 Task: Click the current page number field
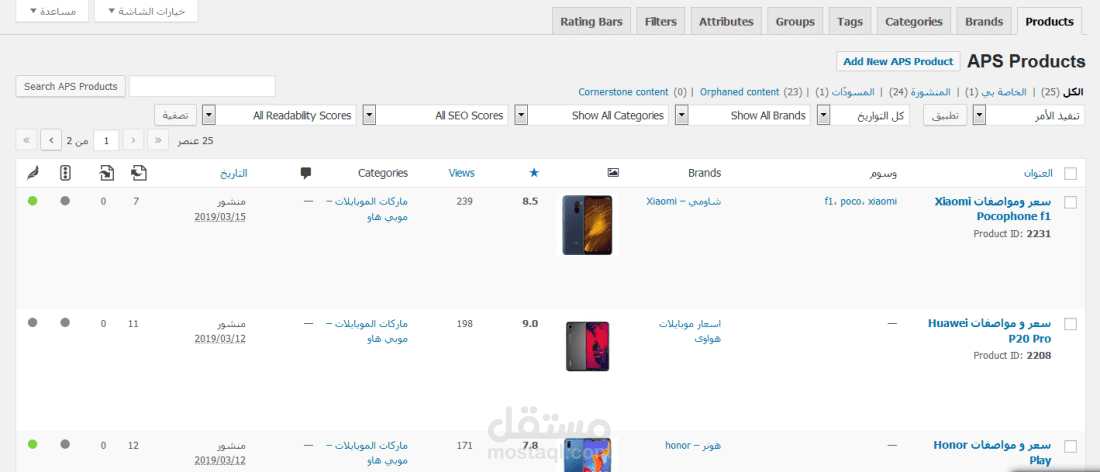tap(106, 140)
